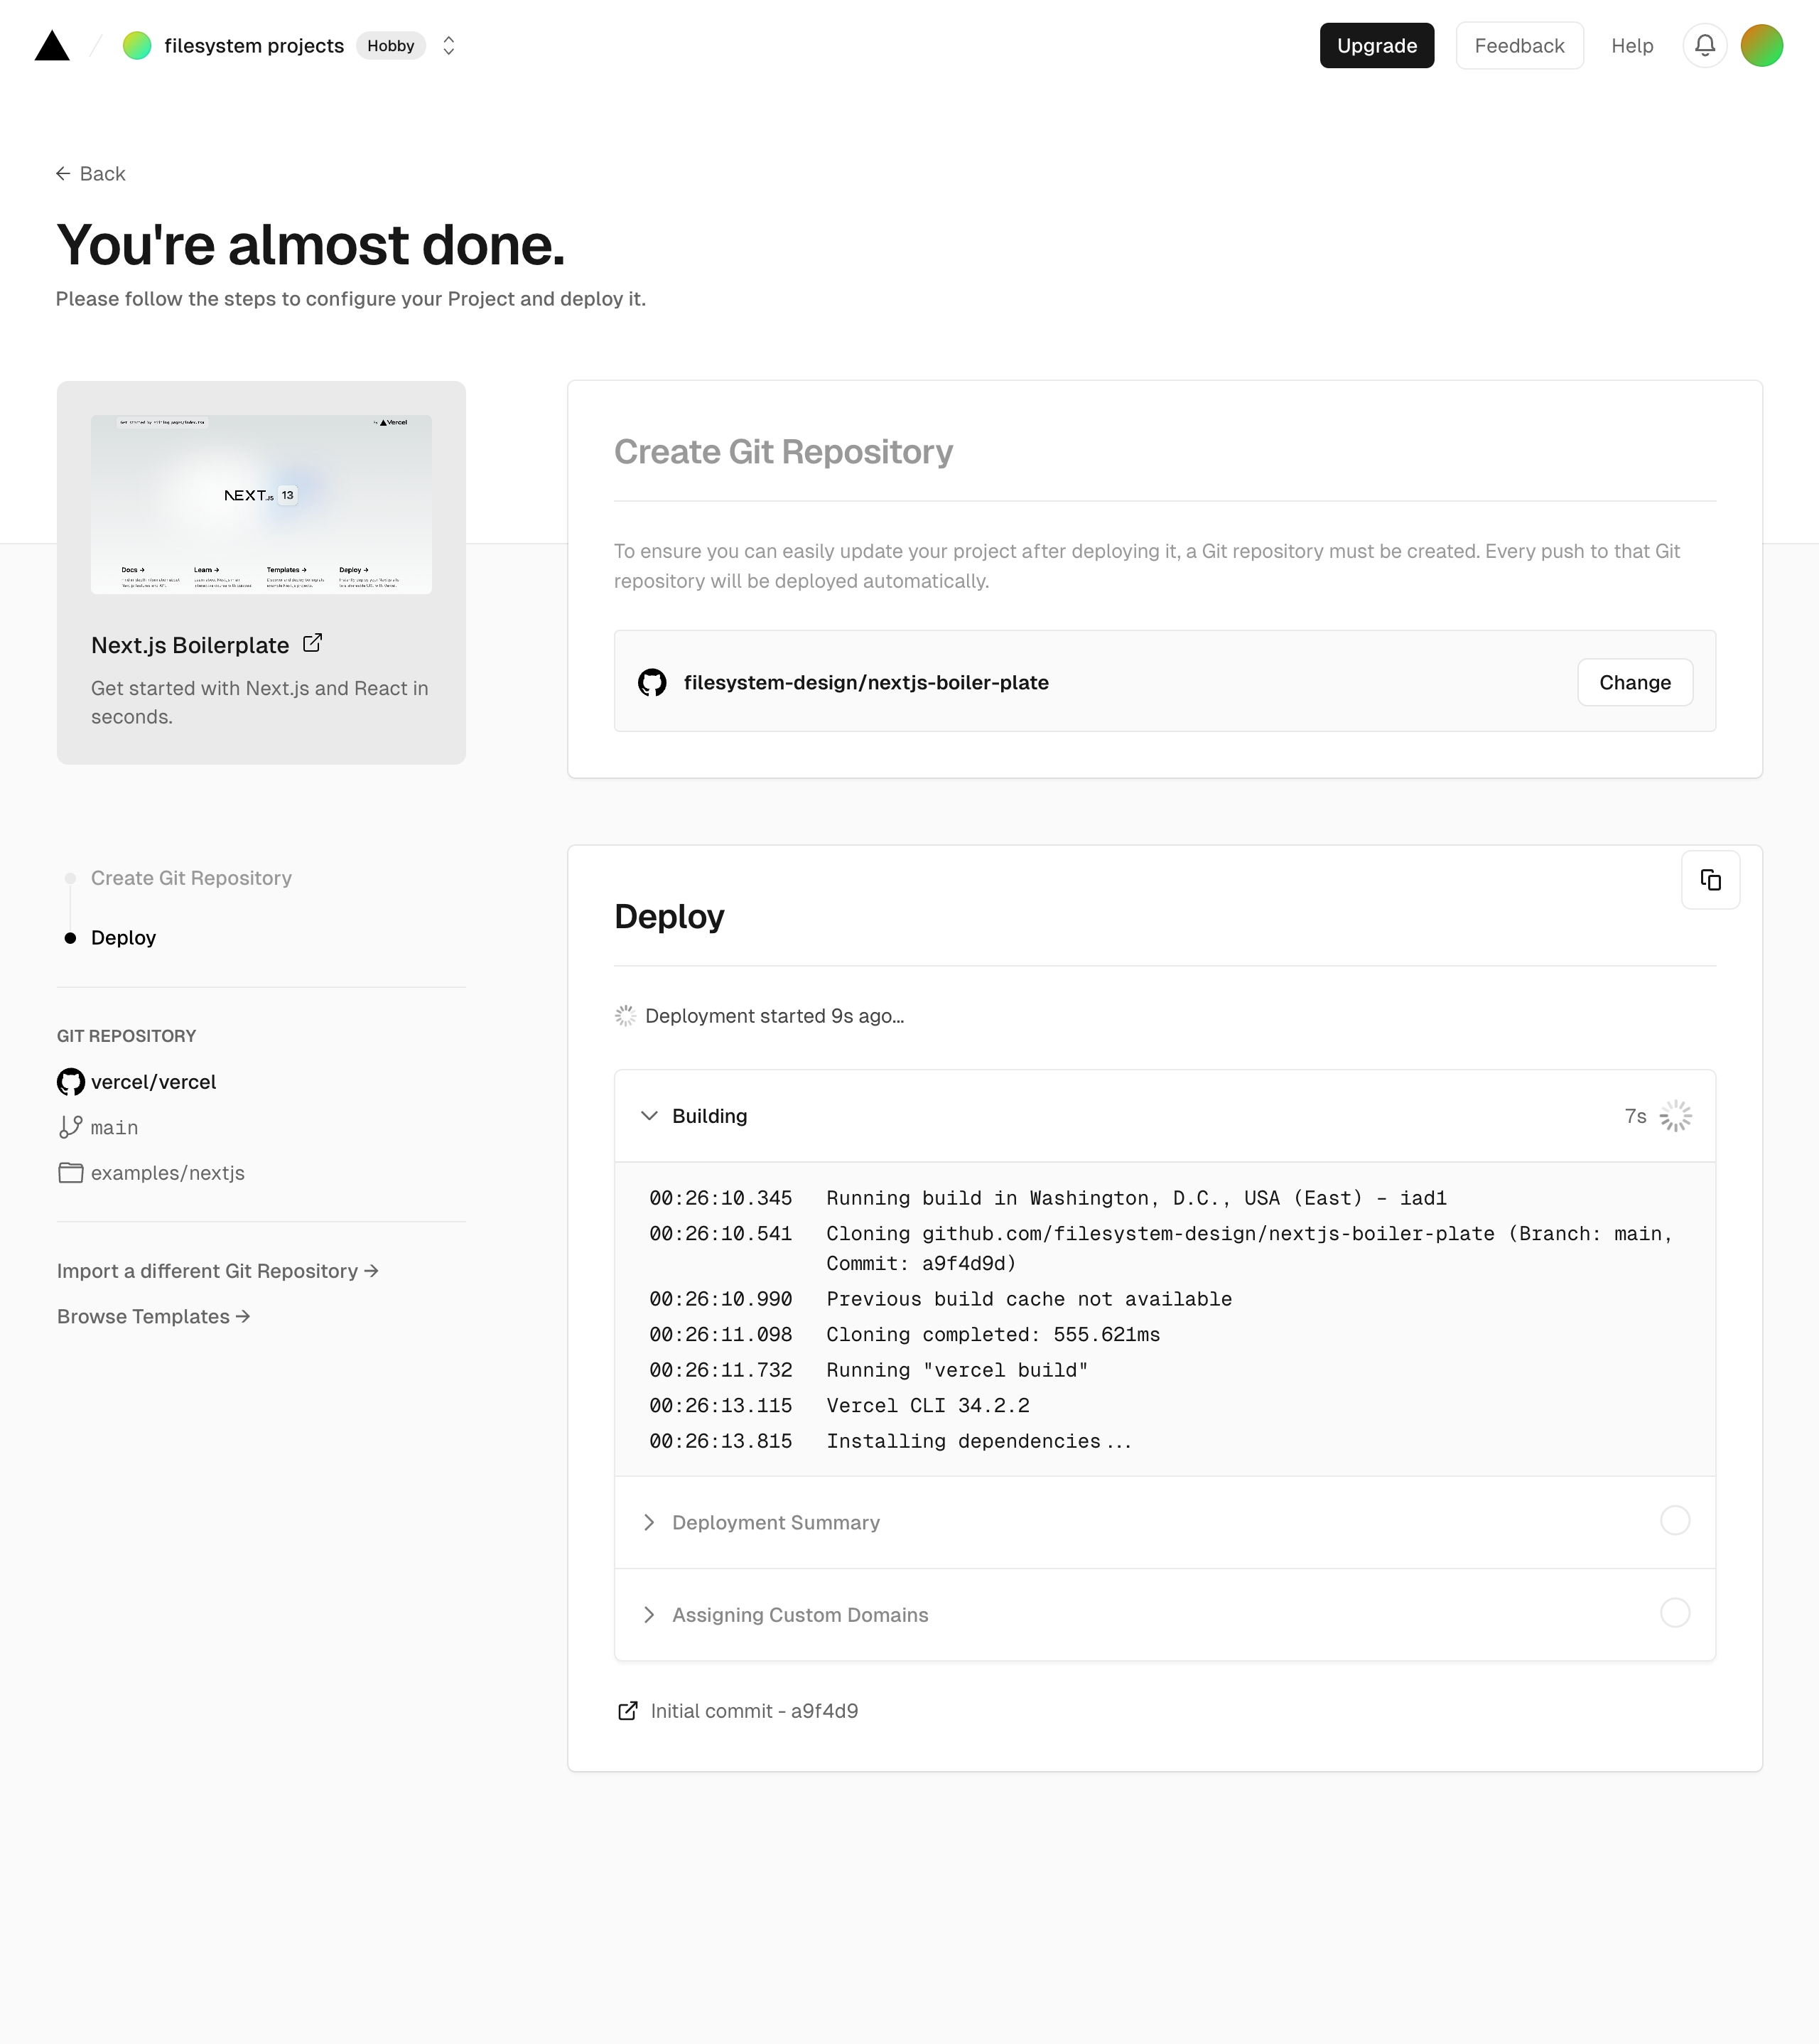Viewport: 1819px width, 2044px height.
Task: Copy the build logs with the clipboard icon
Action: (1711, 880)
